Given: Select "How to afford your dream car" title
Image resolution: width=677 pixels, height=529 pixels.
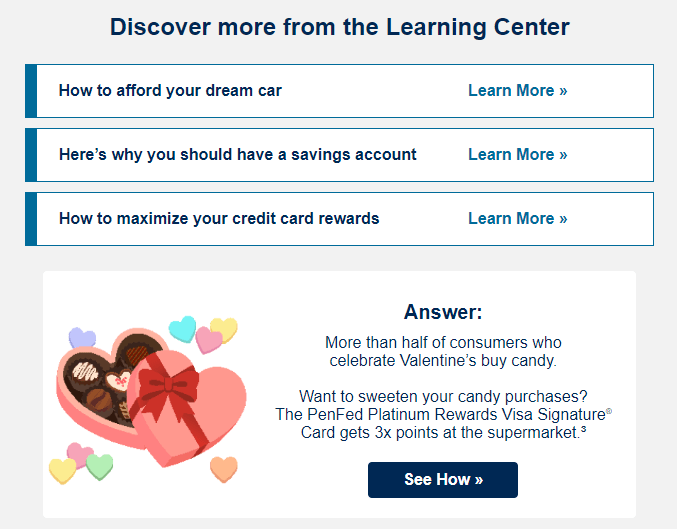Looking at the screenshot, I should pos(170,91).
